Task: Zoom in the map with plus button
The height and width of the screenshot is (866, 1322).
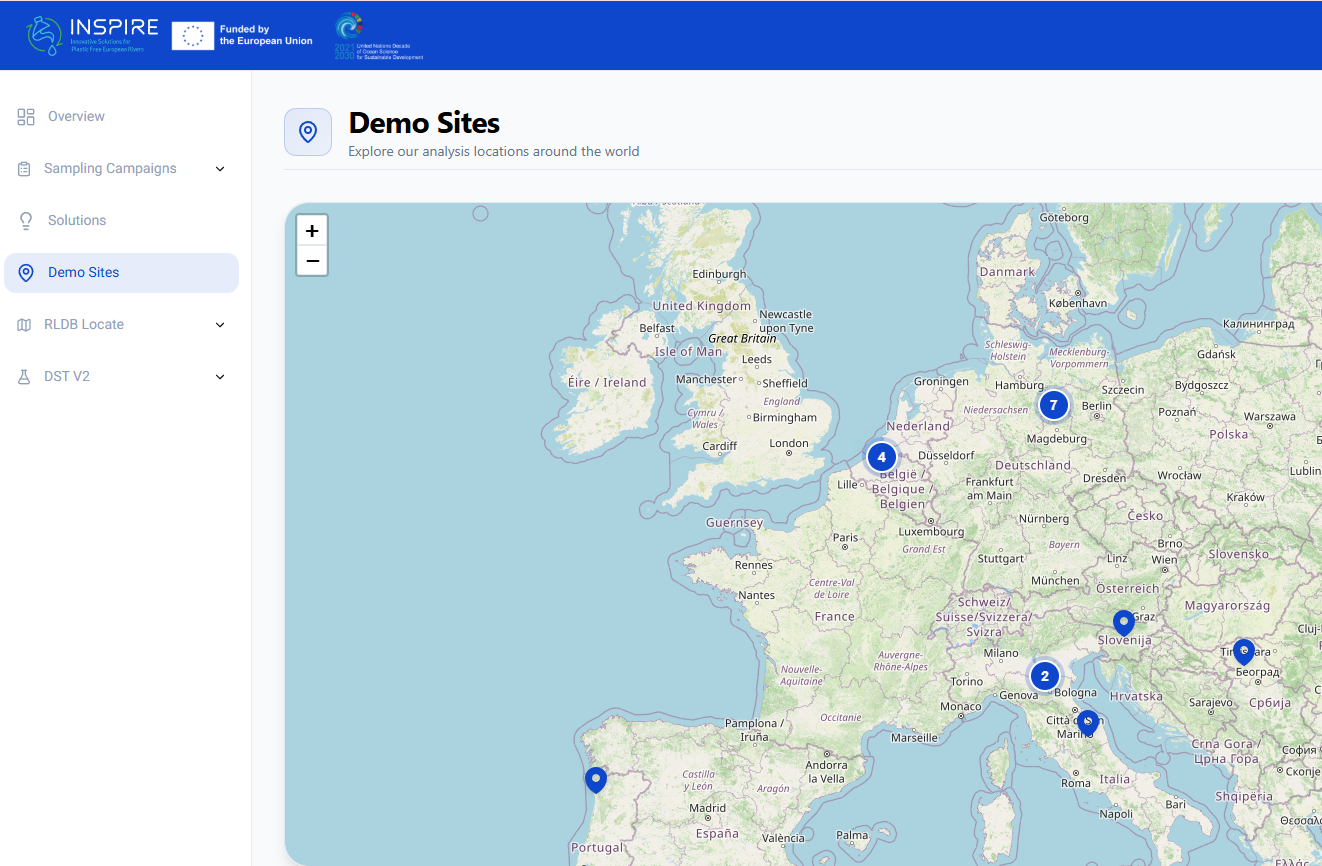Action: pos(312,231)
